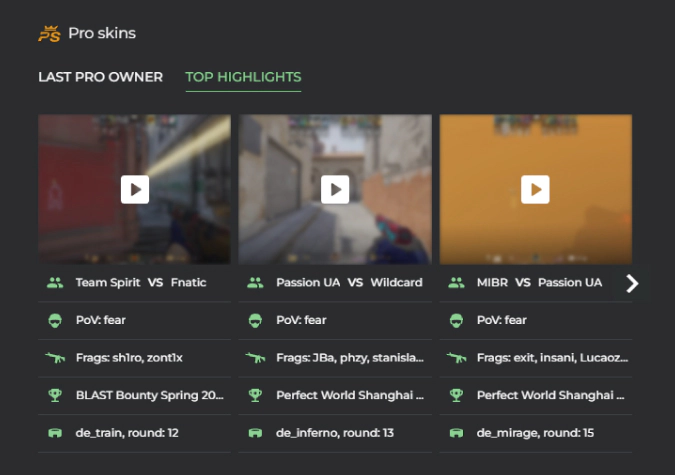
Task: Click the teams icon beside Passion UA VS Wildcard
Action: pos(255,283)
